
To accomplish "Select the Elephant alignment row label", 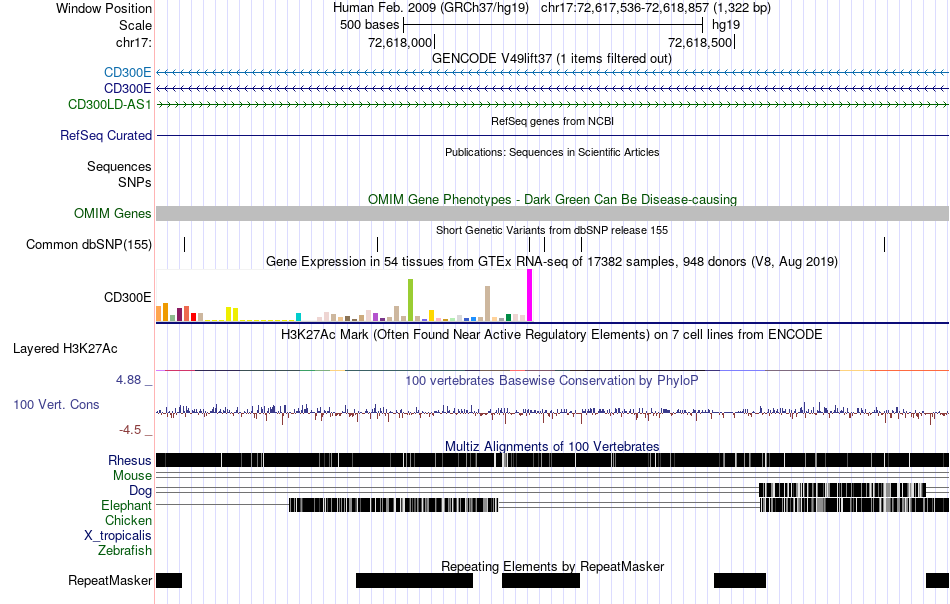I will pos(126,505).
